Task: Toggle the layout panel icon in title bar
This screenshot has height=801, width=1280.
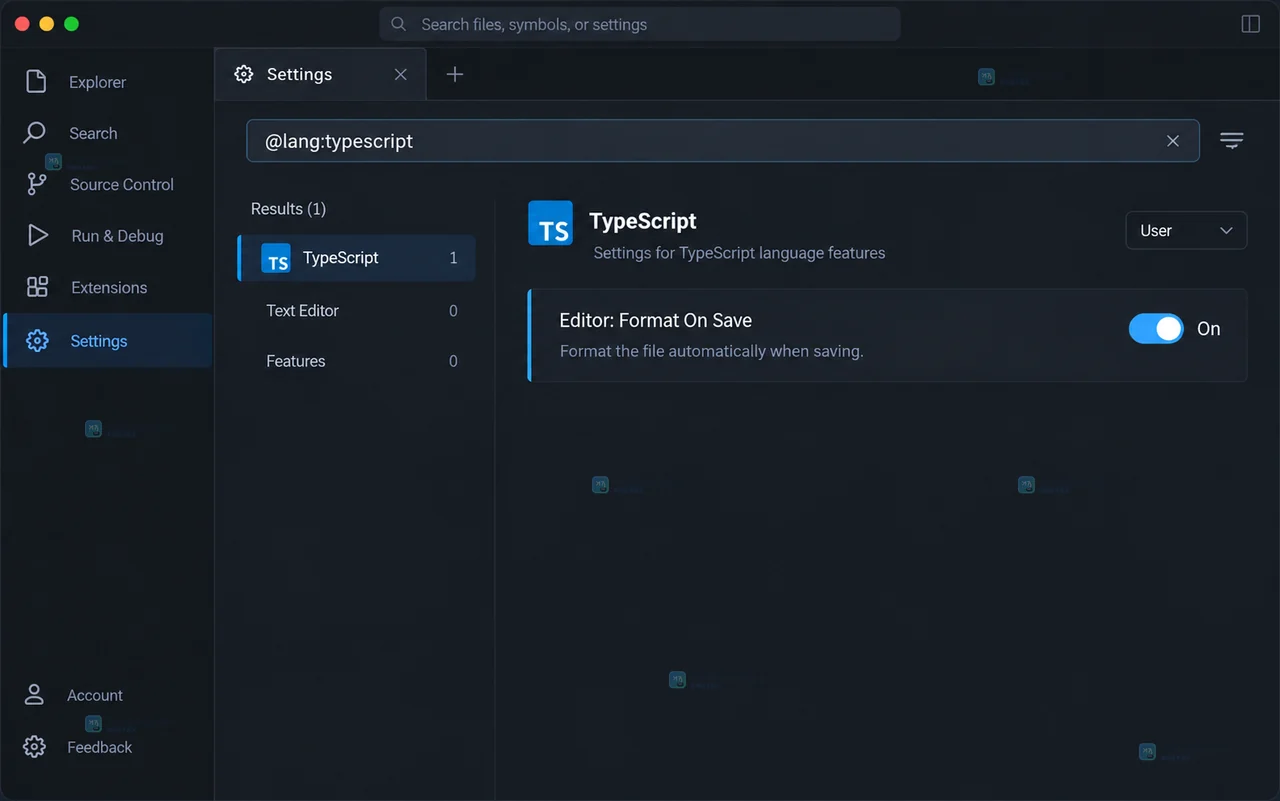Action: (1250, 24)
